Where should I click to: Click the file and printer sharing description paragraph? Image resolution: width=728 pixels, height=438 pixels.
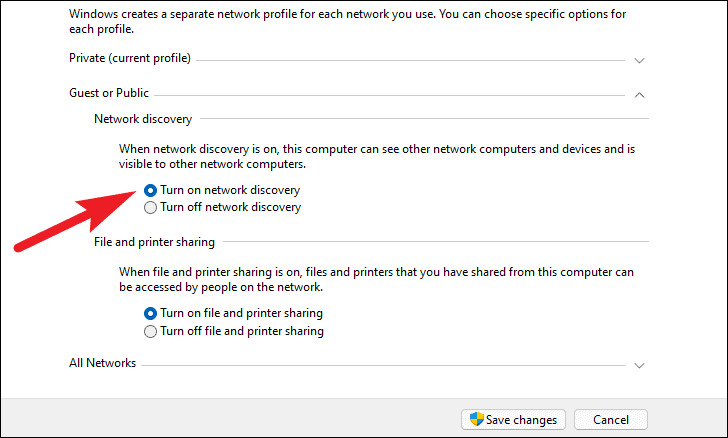(x=376, y=279)
